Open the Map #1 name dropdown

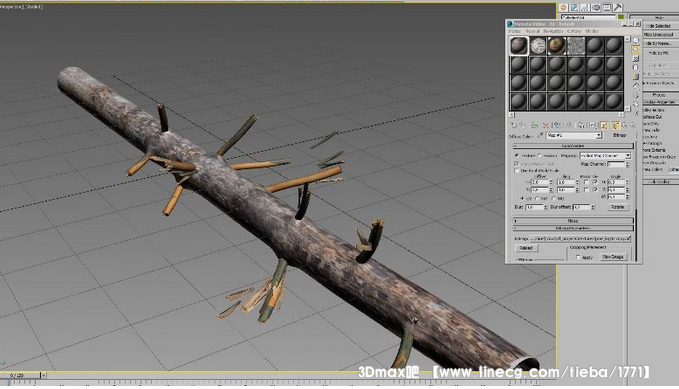574,136
